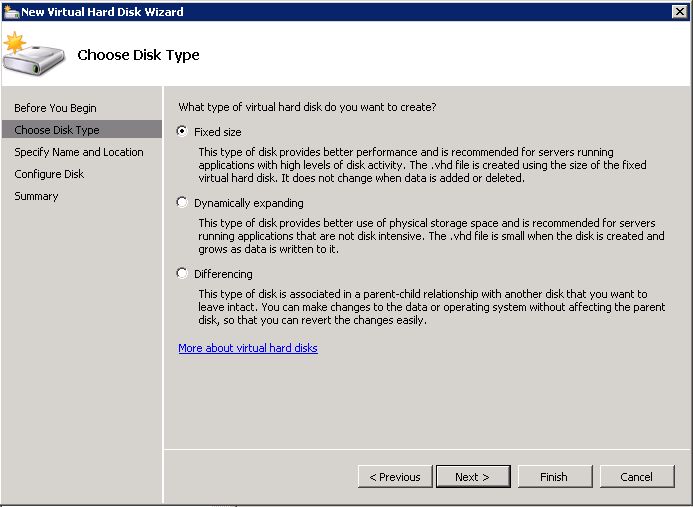The width and height of the screenshot is (693, 507).
Task: Jump to the Configure Disk step
Action: (x=49, y=174)
